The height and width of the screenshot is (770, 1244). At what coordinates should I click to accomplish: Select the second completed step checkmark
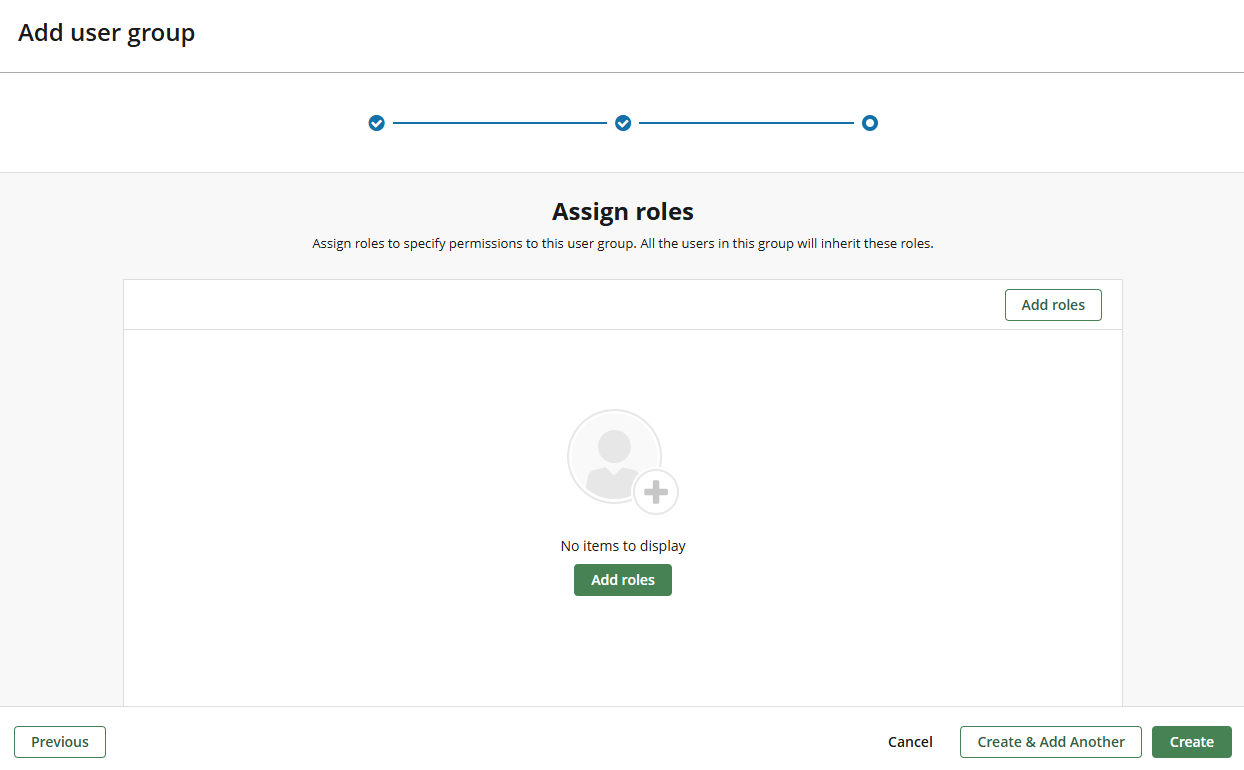(623, 123)
